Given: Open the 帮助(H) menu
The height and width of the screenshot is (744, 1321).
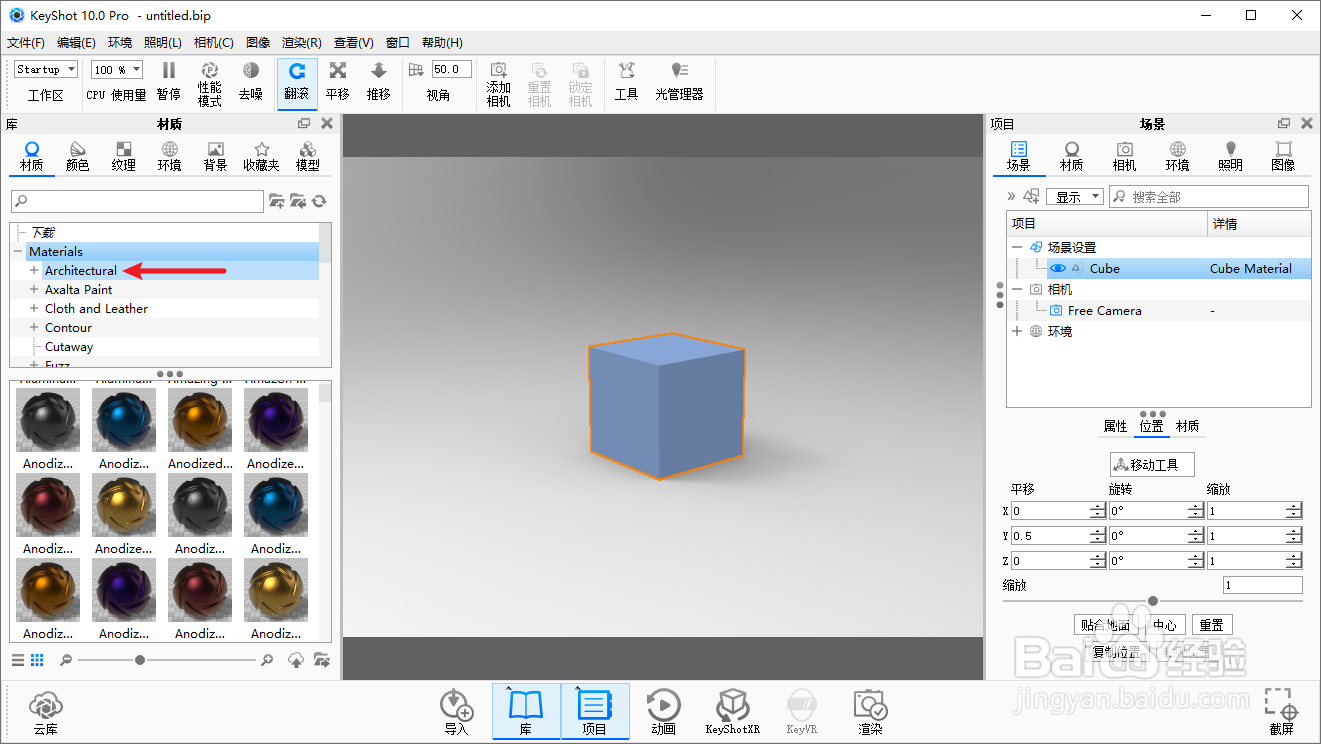Looking at the screenshot, I should tap(442, 43).
